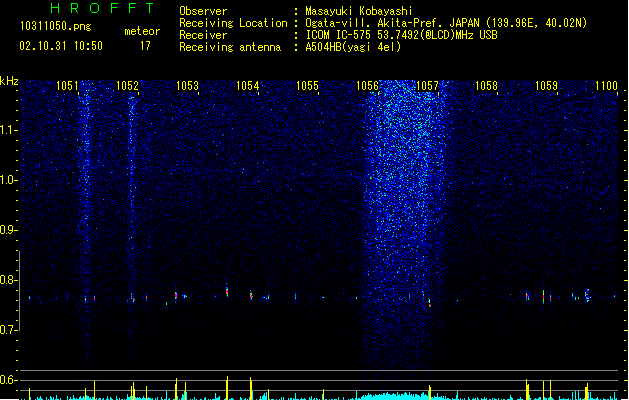629x400 pixels.
Task: Click the 1.1 kHz axis label
Action: click(9, 130)
